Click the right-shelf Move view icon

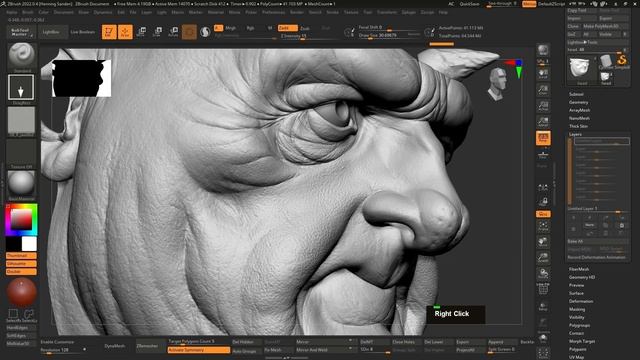tap(543, 242)
